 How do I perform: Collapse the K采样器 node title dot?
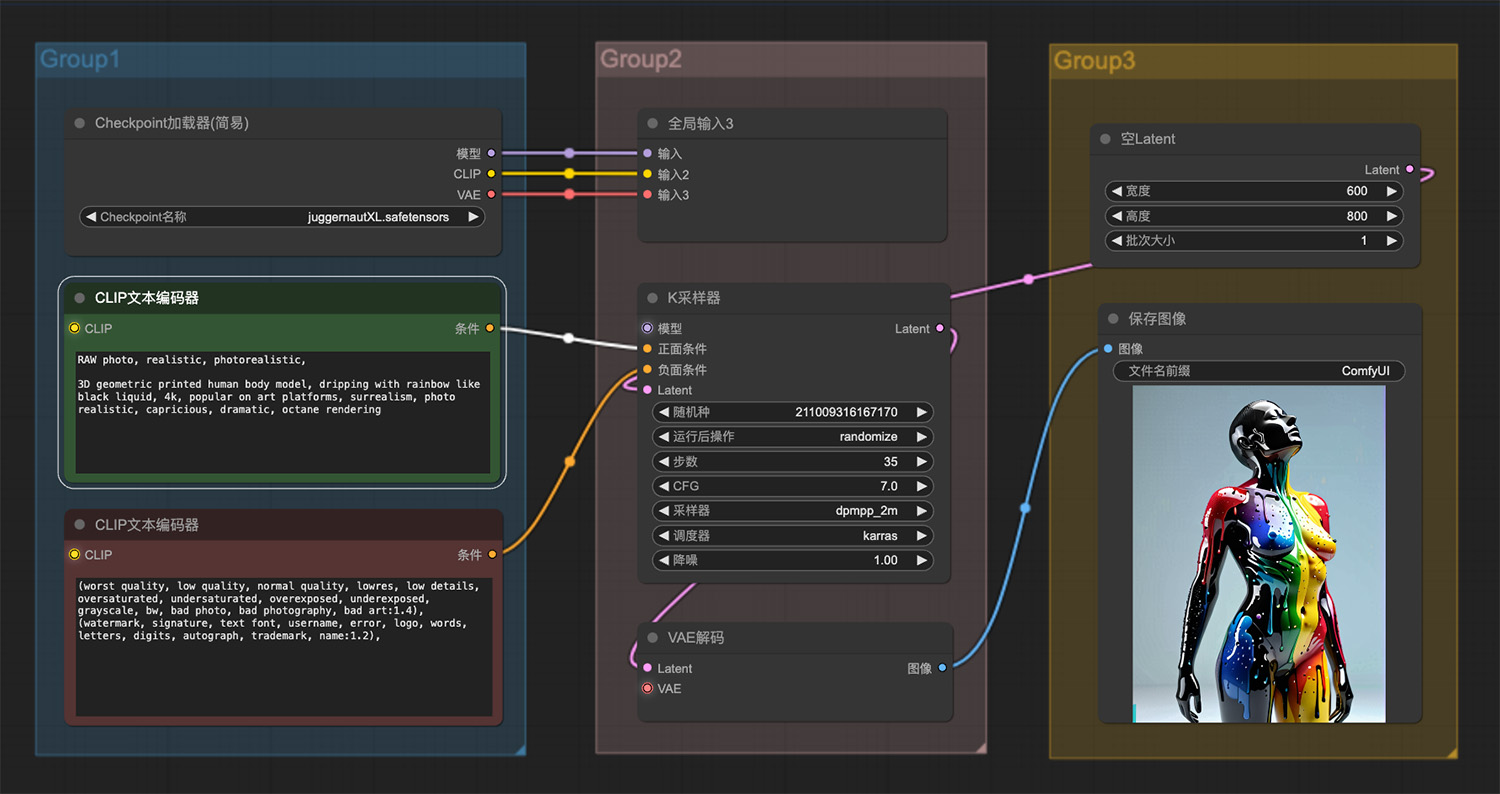(653, 298)
